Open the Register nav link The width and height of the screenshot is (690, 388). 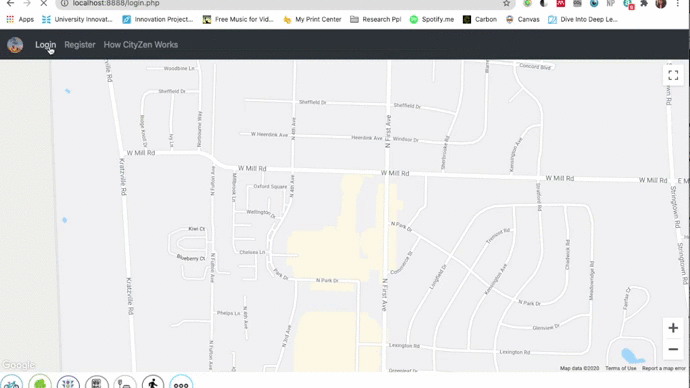(80, 45)
